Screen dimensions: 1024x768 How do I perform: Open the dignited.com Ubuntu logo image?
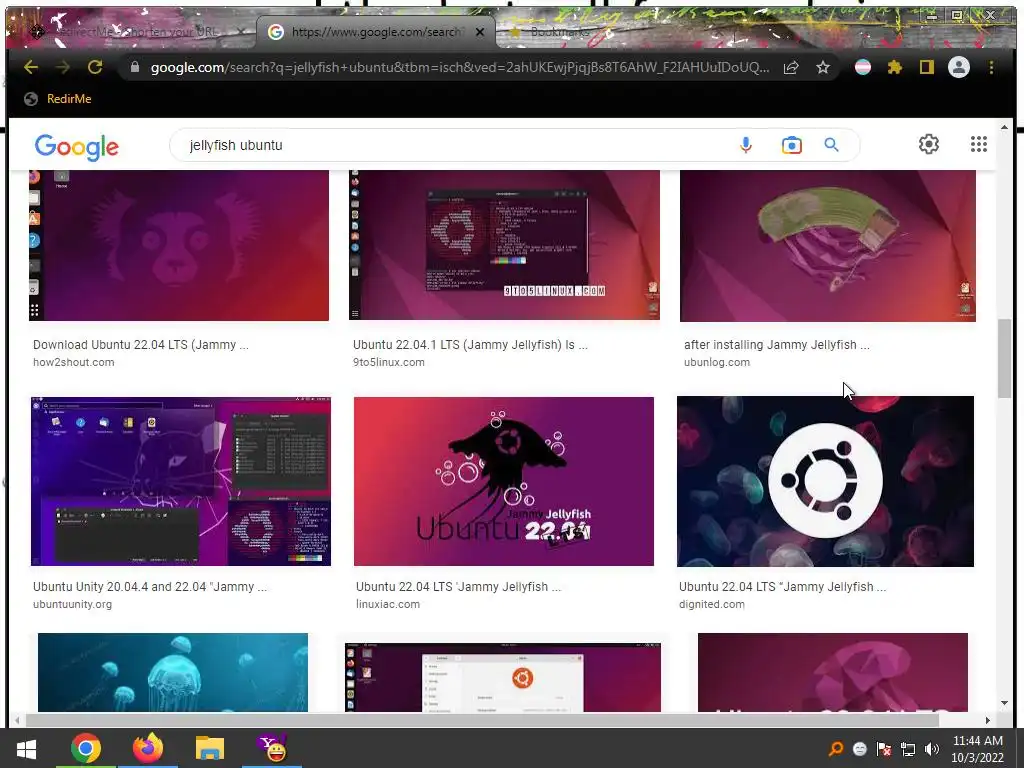[825, 481]
